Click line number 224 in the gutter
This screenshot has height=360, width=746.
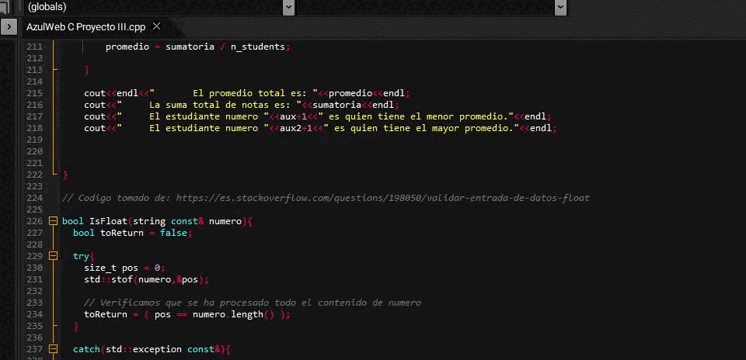(x=35, y=198)
